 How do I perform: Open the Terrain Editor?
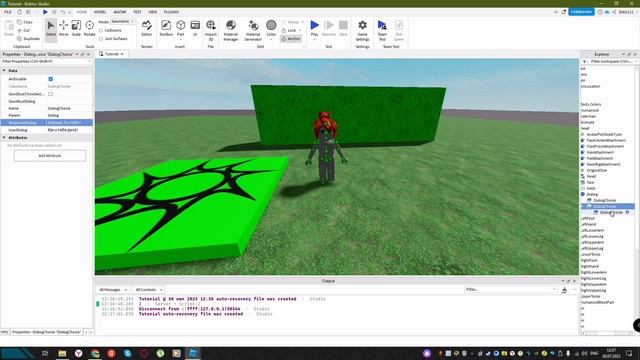[x=147, y=29]
